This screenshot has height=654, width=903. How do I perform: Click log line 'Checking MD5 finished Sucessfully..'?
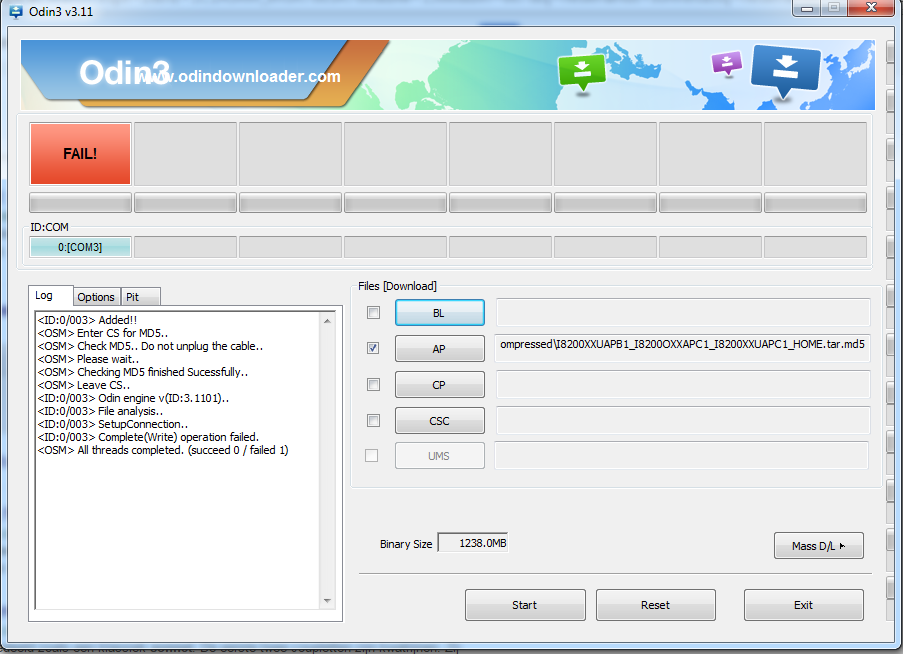[143, 372]
